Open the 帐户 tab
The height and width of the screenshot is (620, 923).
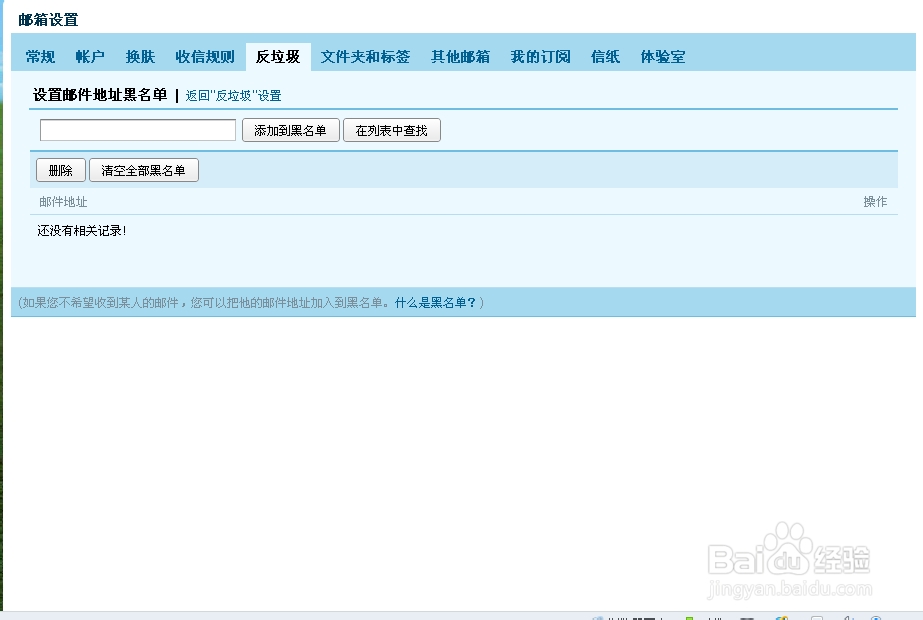90,57
